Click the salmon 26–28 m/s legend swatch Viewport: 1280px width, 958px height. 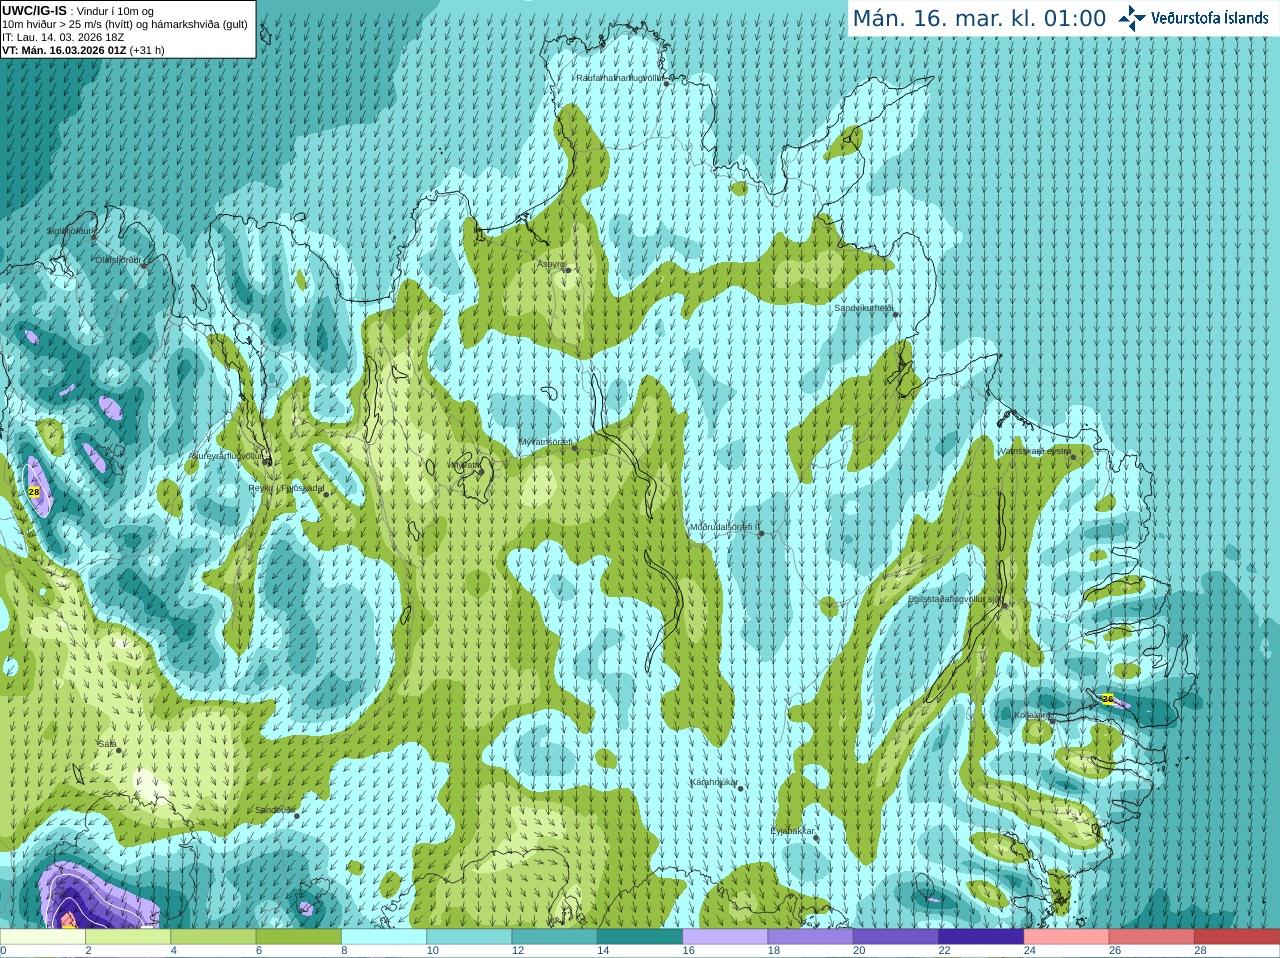tap(1152, 937)
